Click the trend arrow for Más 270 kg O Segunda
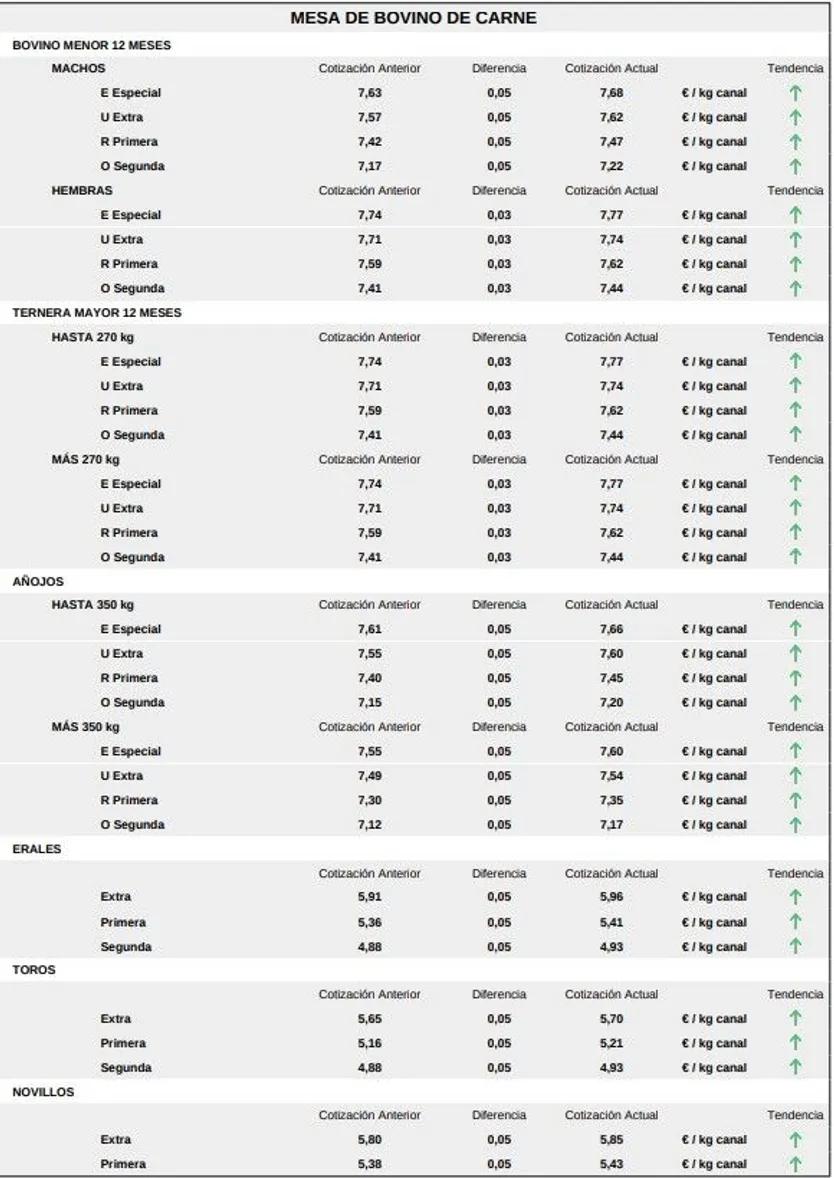 tap(795, 557)
